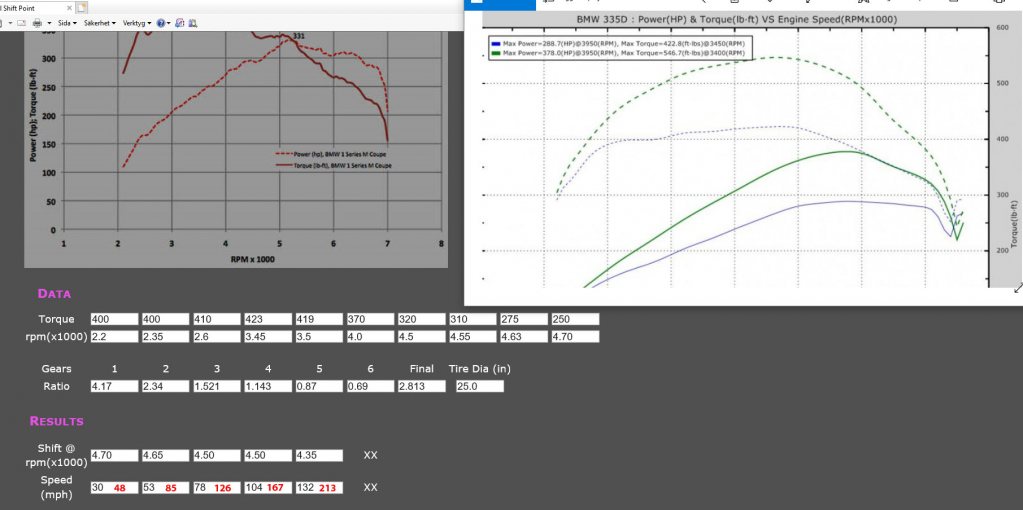Select the rpm field showing 3.45
The image size is (1023, 510).
tap(267, 337)
